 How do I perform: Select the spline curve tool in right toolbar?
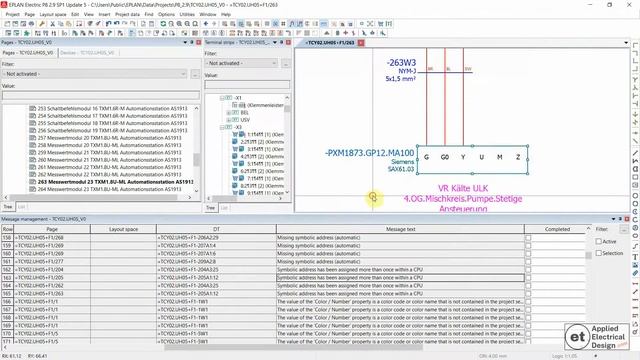point(635,246)
